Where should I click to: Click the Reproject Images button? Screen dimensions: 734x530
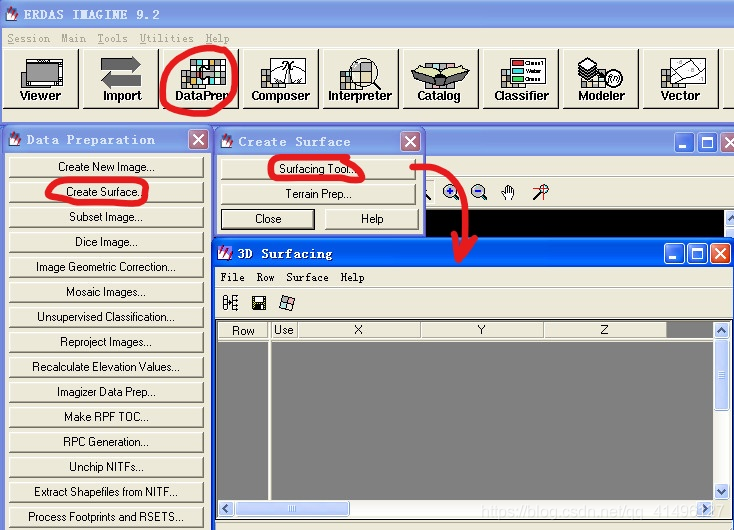106,342
